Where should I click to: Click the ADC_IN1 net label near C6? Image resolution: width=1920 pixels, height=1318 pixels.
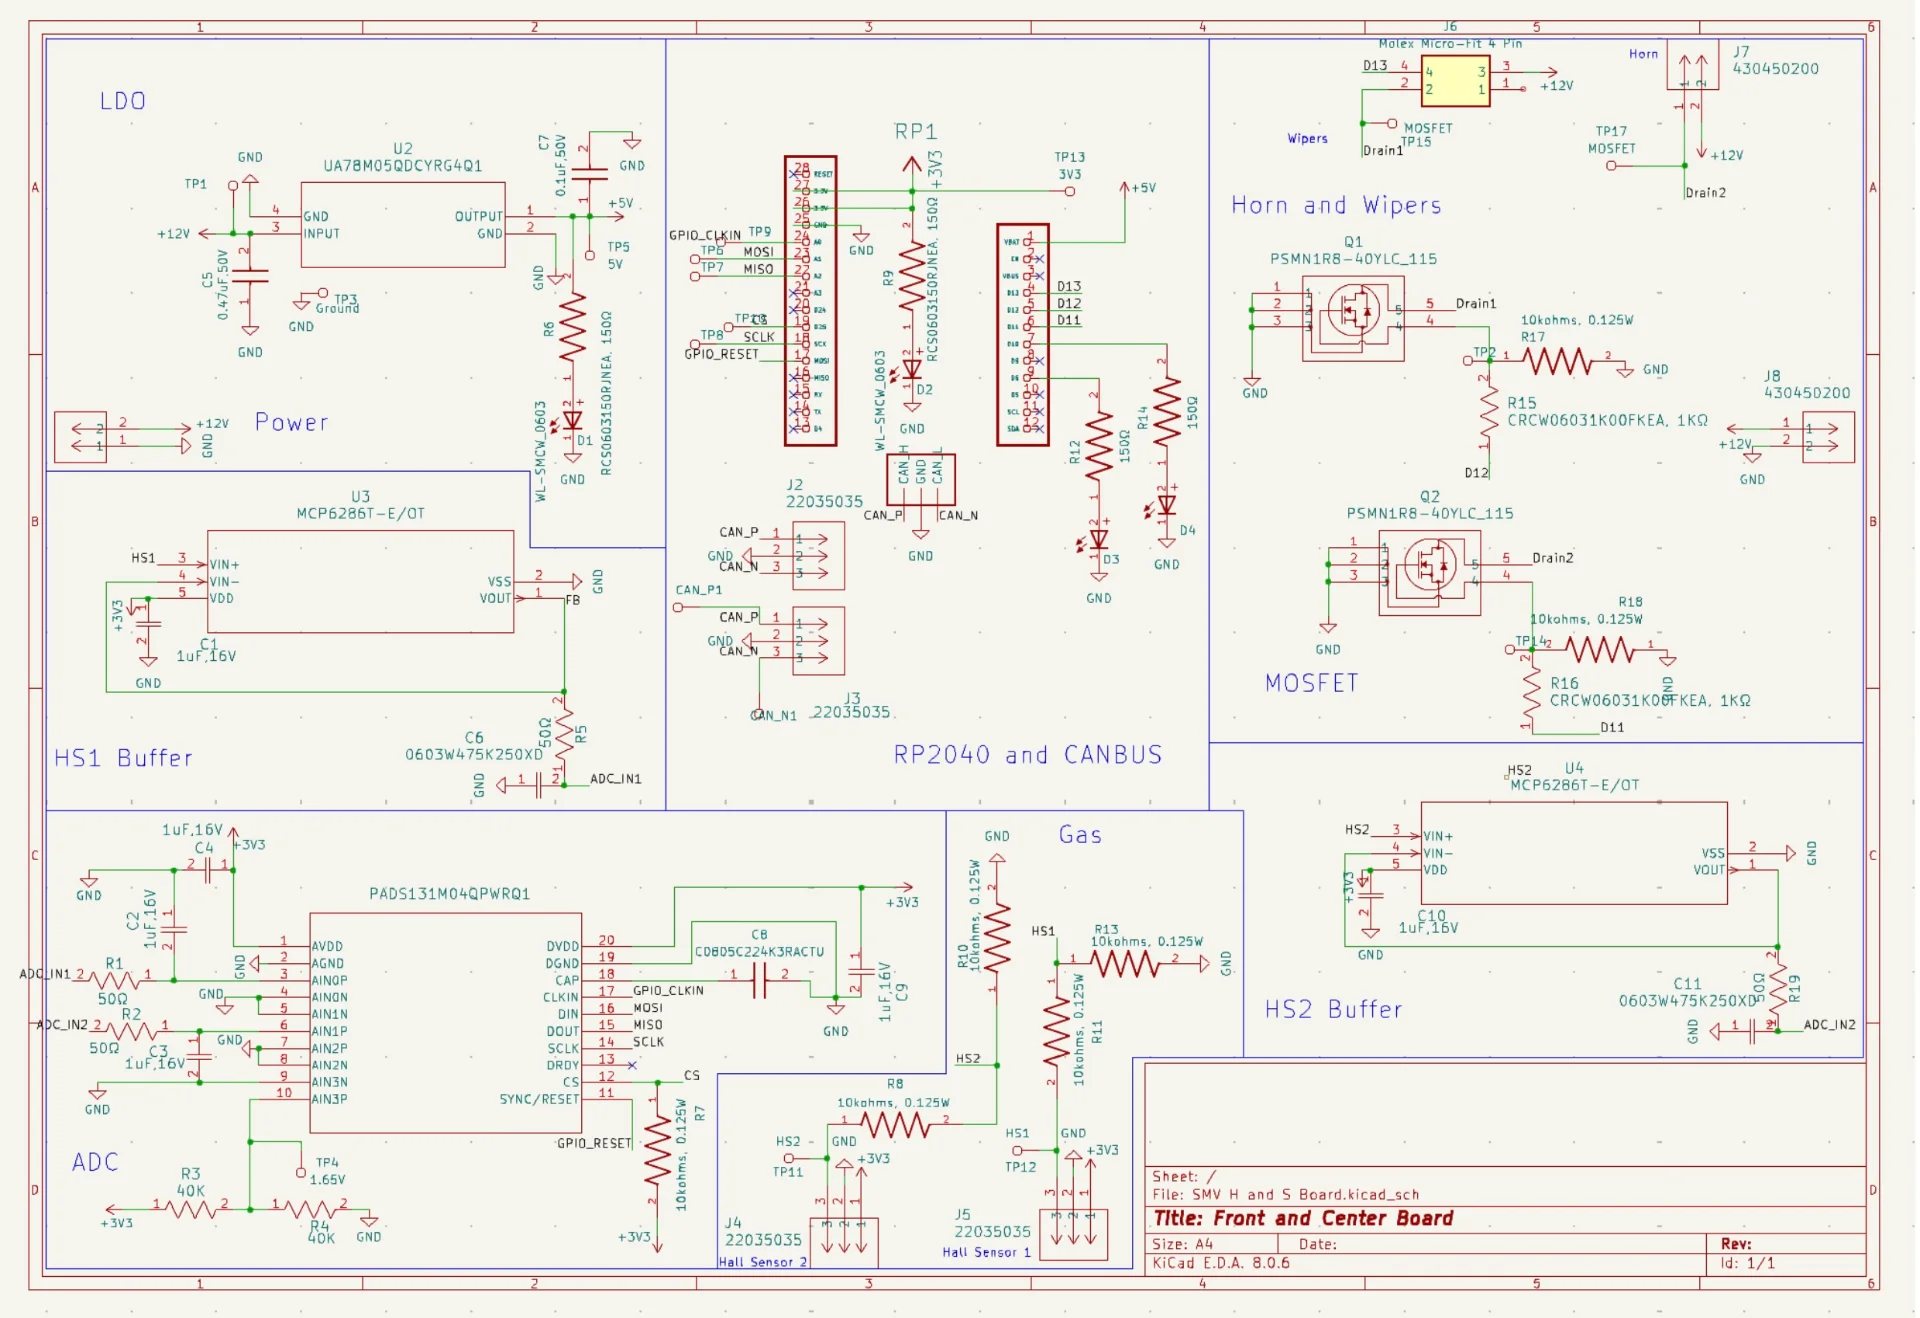click(616, 779)
